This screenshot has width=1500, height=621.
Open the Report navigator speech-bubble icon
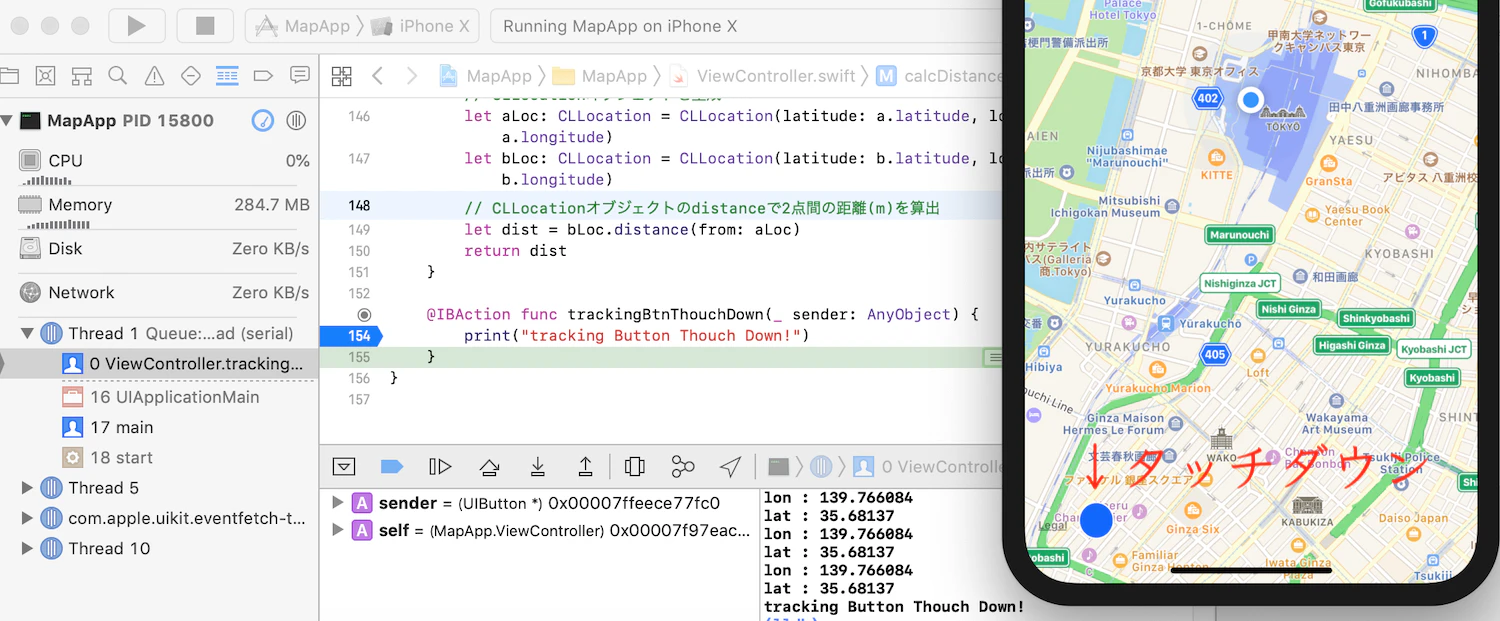[299, 76]
